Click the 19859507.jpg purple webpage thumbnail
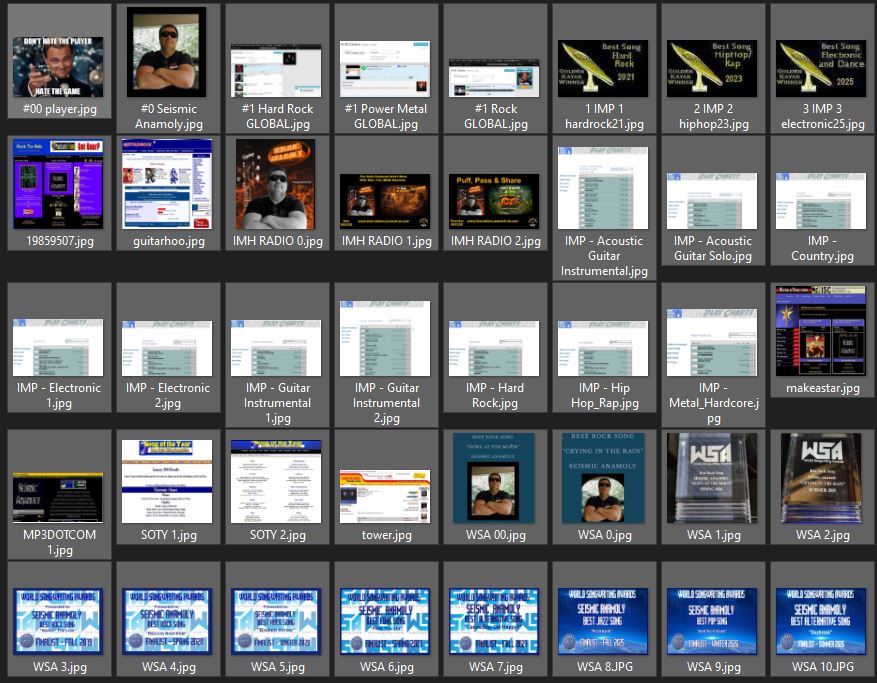877x683 pixels. click(58, 184)
